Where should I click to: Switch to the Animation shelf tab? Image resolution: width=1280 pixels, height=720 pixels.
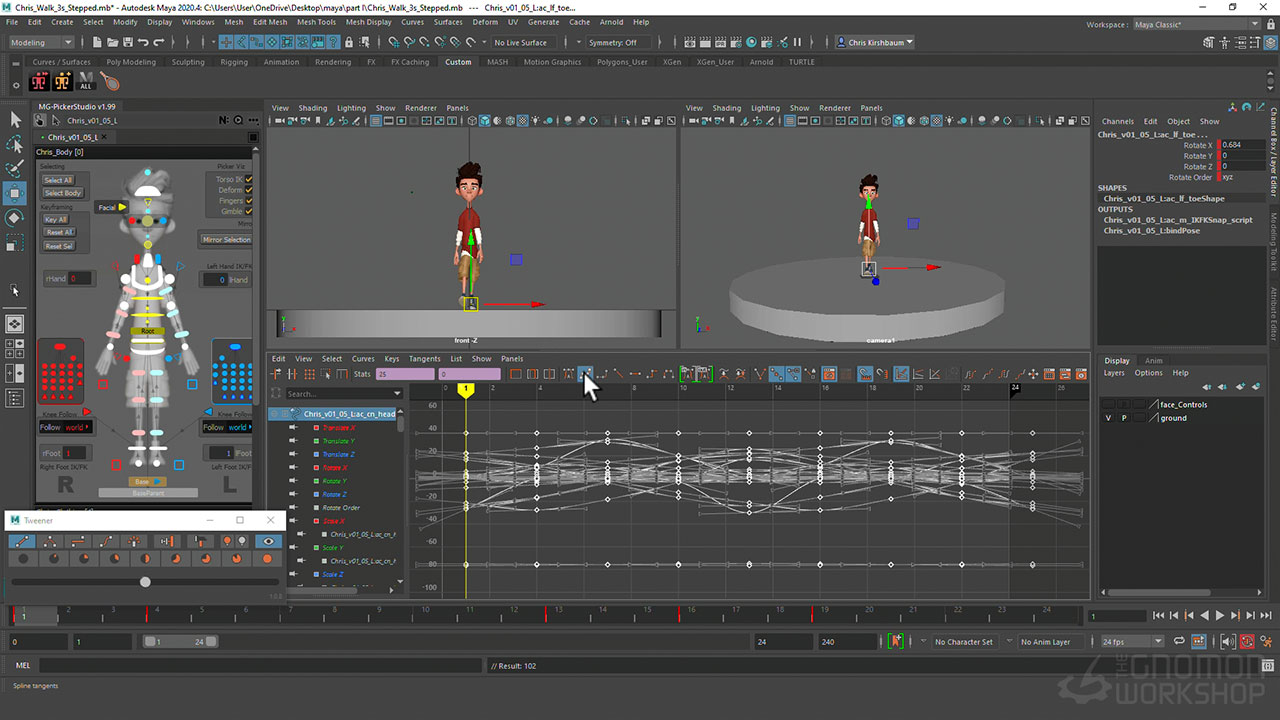(281, 62)
